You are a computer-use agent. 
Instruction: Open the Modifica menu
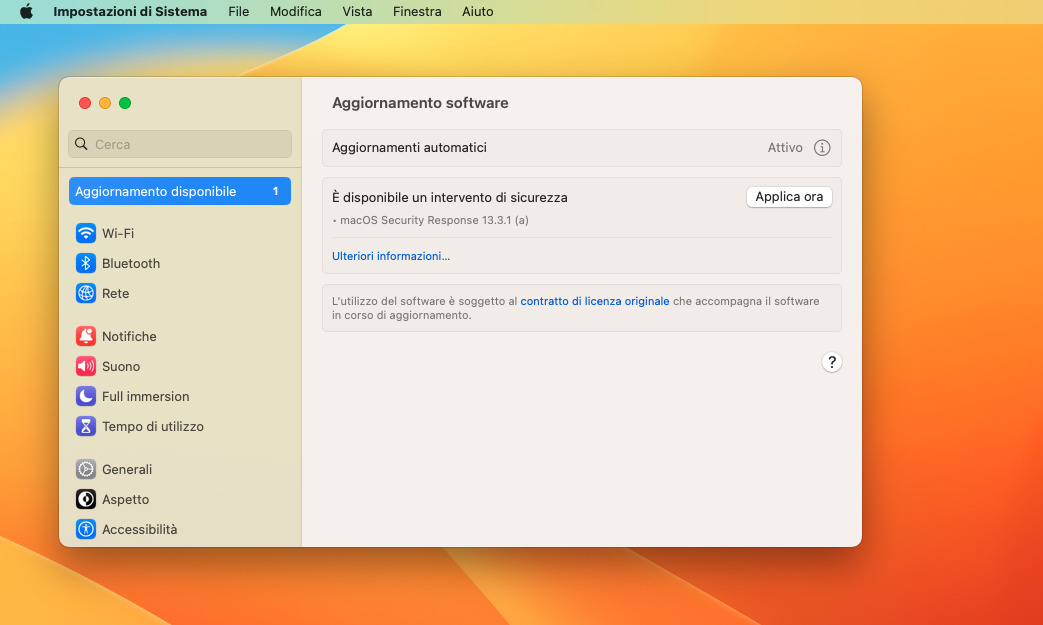click(295, 11)
